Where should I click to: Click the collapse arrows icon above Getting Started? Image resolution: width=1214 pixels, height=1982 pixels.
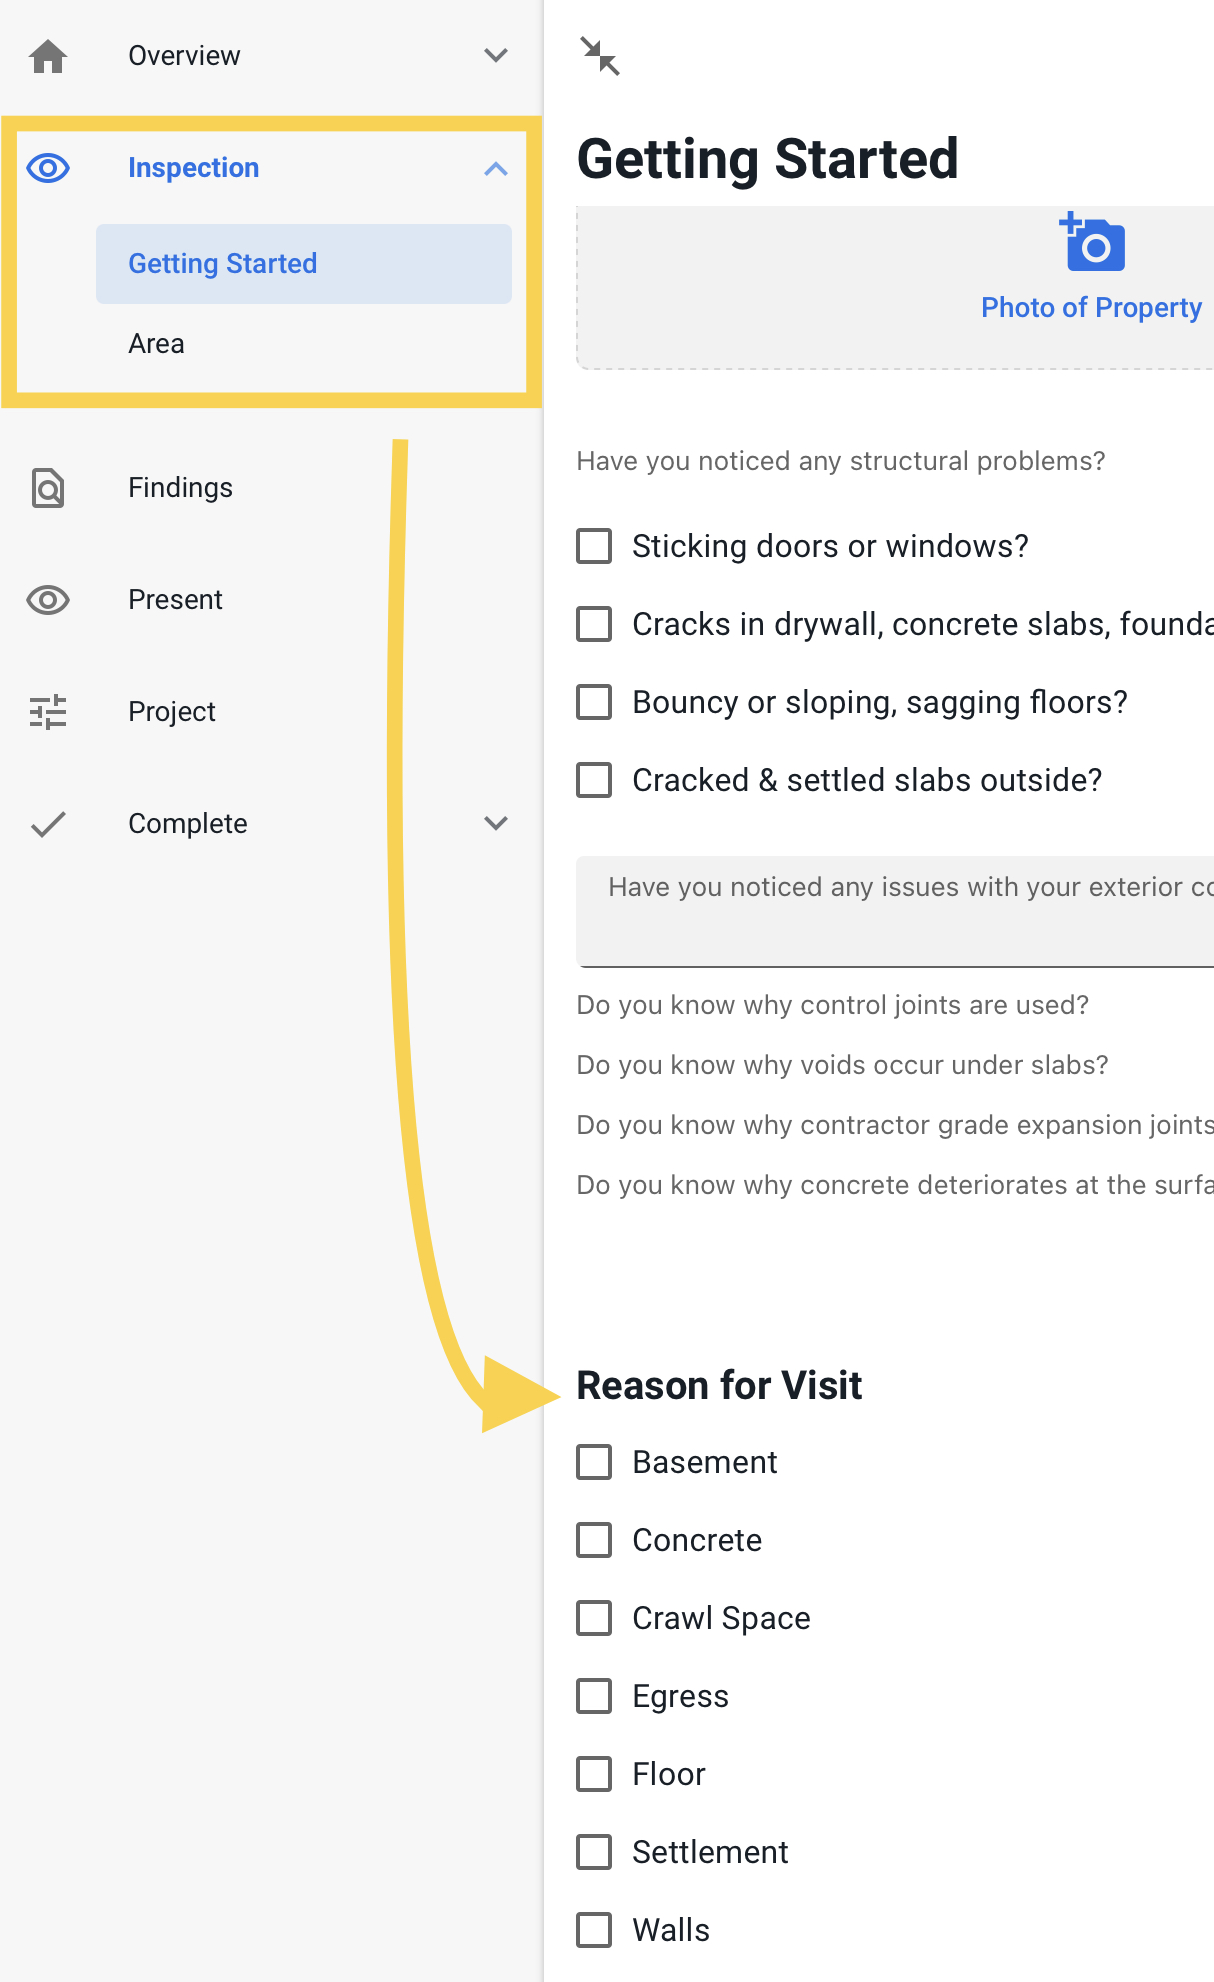tap(600, 56)
